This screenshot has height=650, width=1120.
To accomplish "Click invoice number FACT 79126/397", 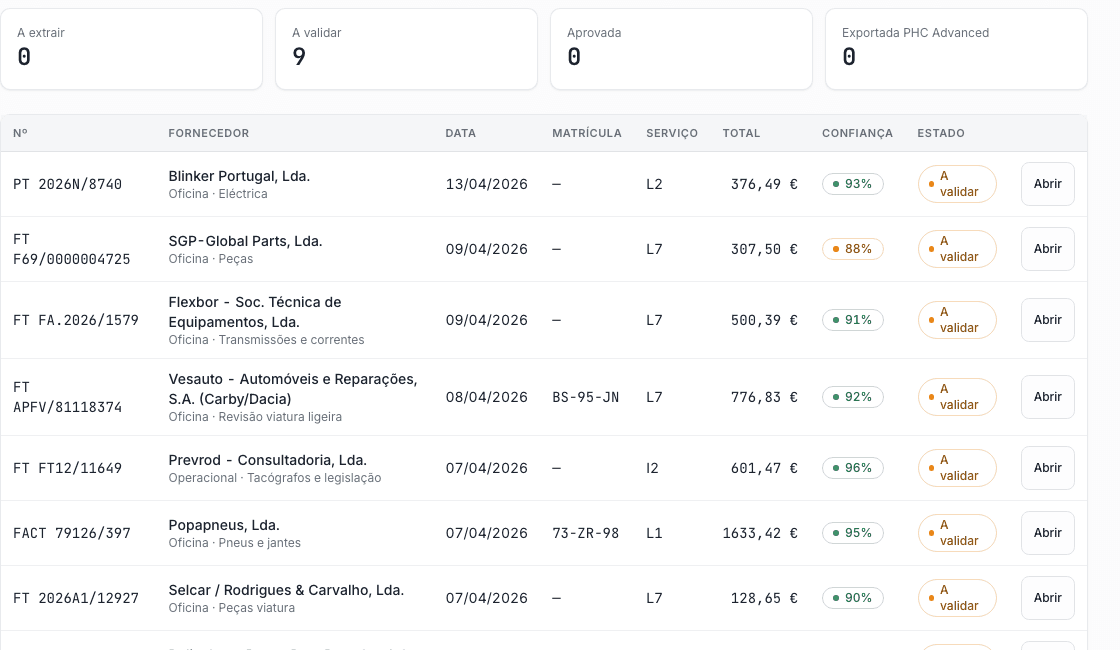I will (x=71, y=533).
